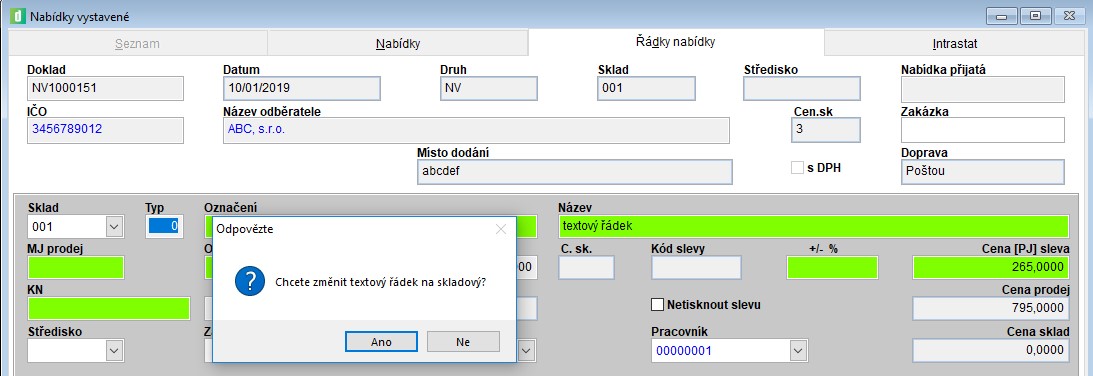Click the Cena prodej field 795,0000
This screenshot has height=376, width=1093.
coord(991,308)
